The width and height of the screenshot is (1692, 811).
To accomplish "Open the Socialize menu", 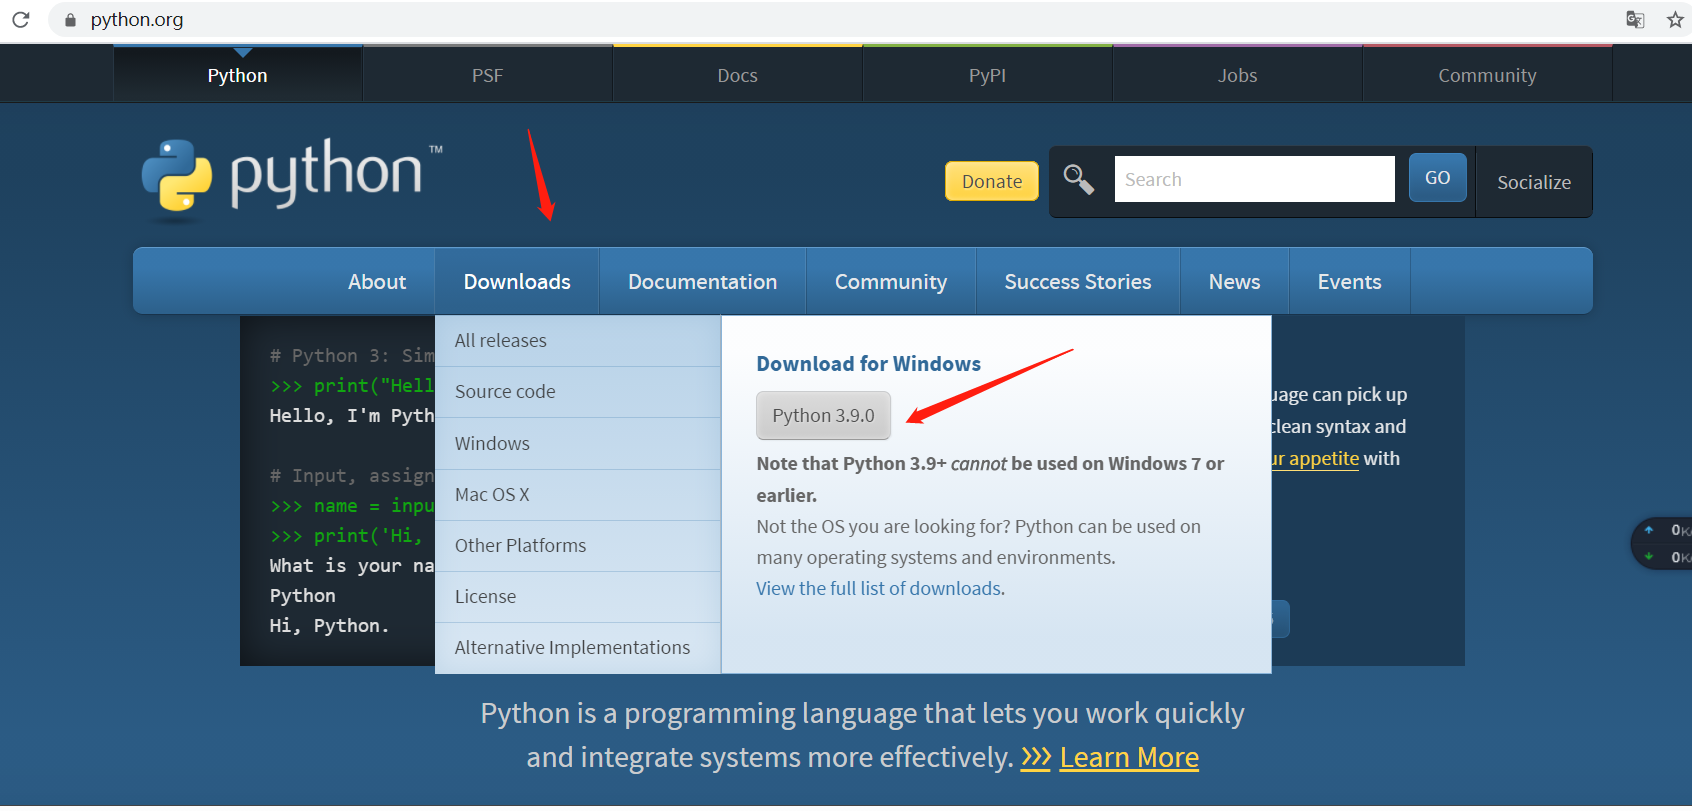I will coord(1533,182).
